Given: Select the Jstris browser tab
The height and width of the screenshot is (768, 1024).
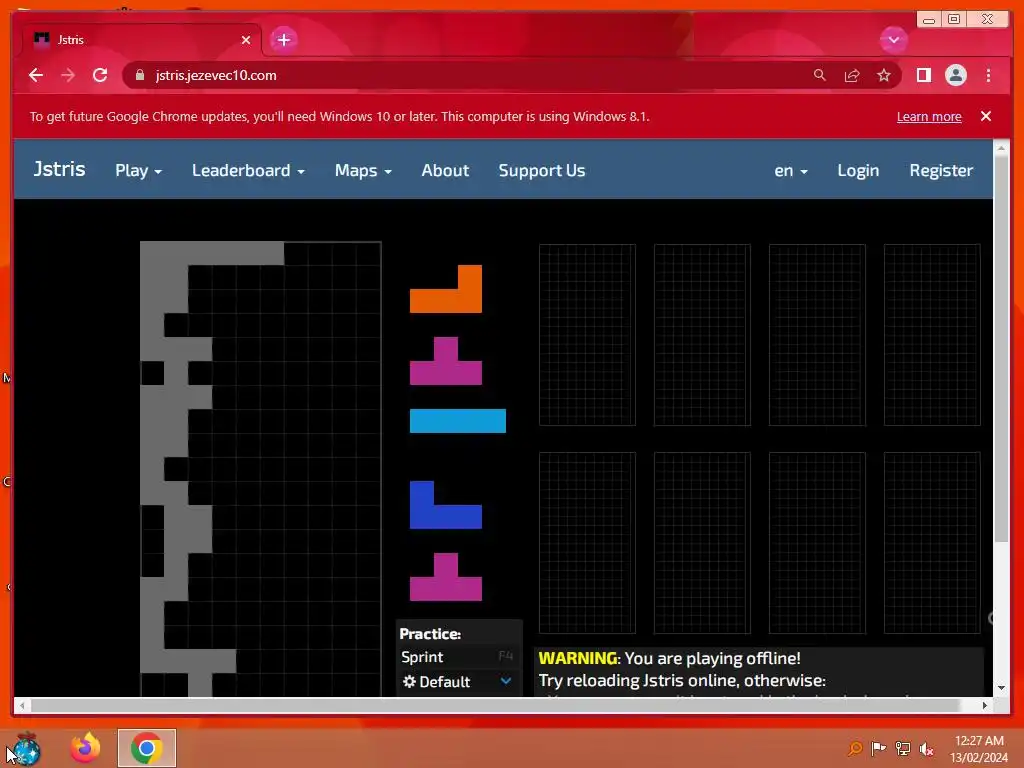Looking at the screenshot, I should (142, 40).
